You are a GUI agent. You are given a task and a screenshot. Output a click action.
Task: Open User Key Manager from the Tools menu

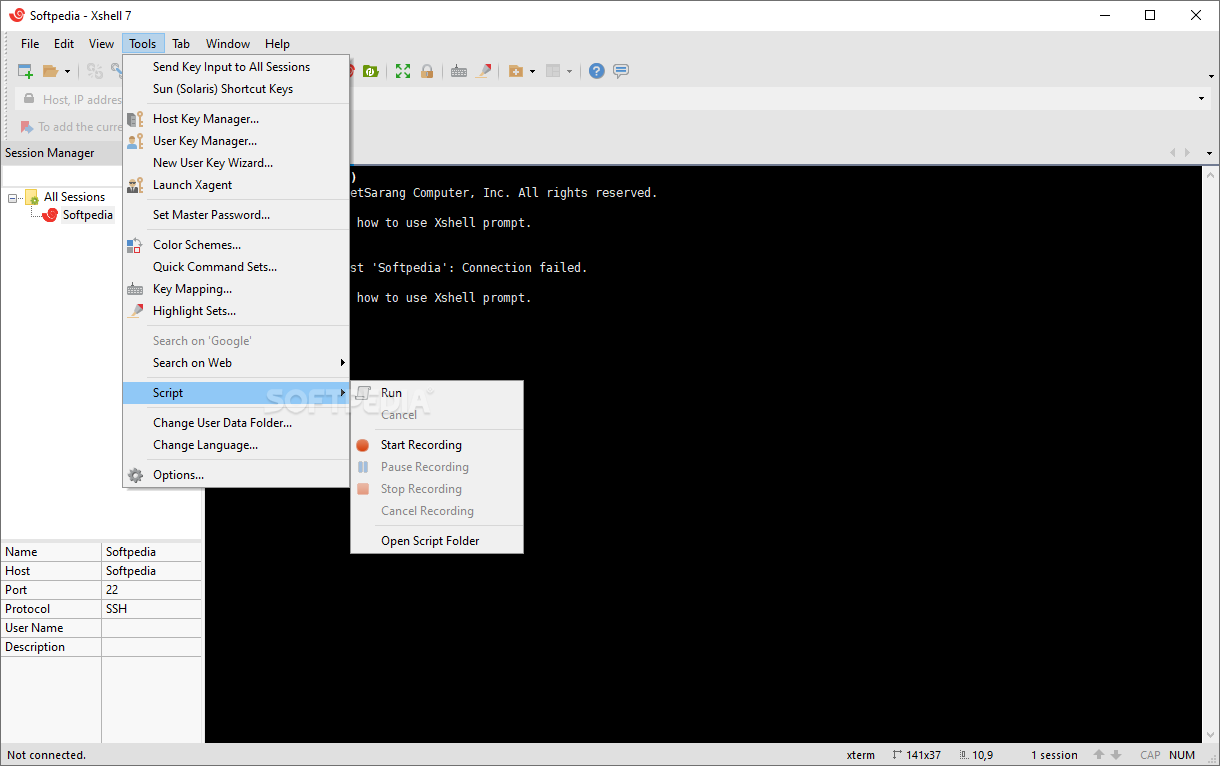[x=236, y=141]
